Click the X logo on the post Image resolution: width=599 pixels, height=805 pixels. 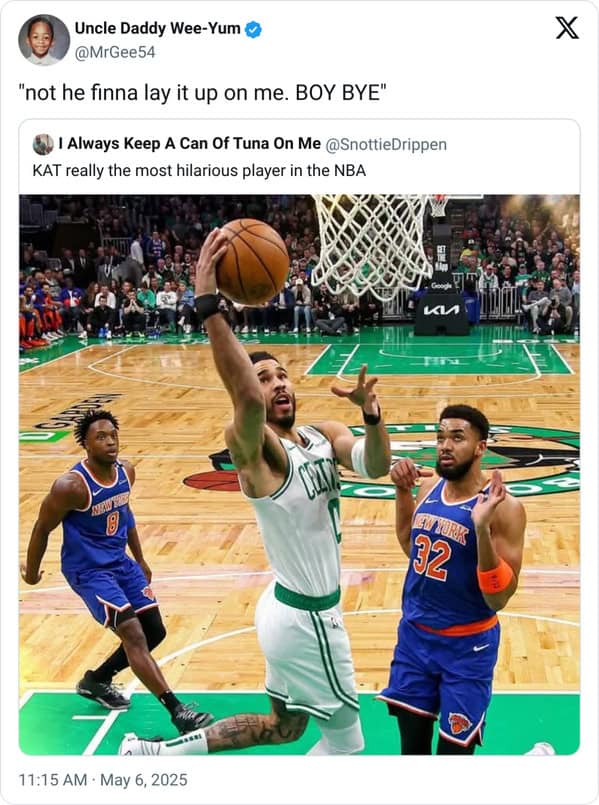[x=567, y=28]
